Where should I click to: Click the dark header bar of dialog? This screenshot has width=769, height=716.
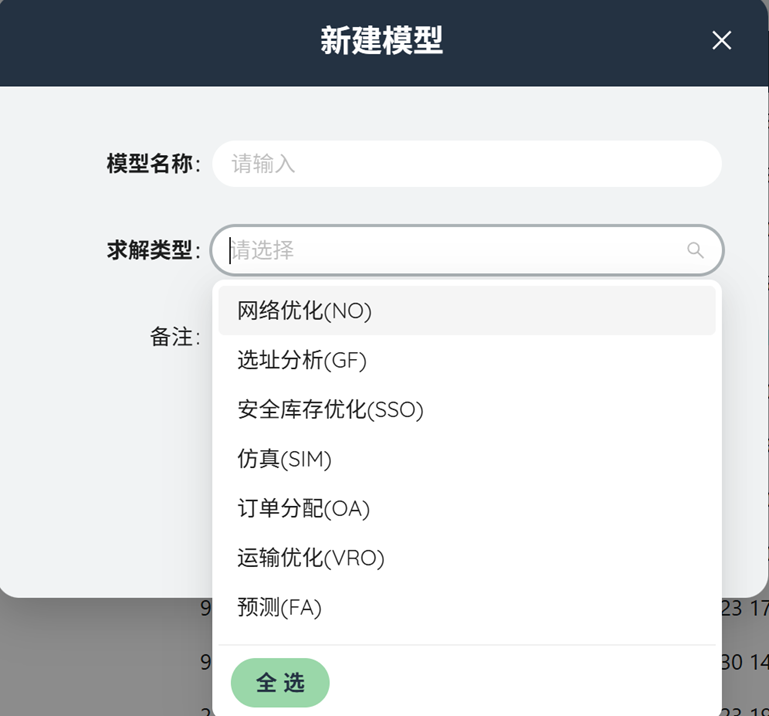point(384,43)
